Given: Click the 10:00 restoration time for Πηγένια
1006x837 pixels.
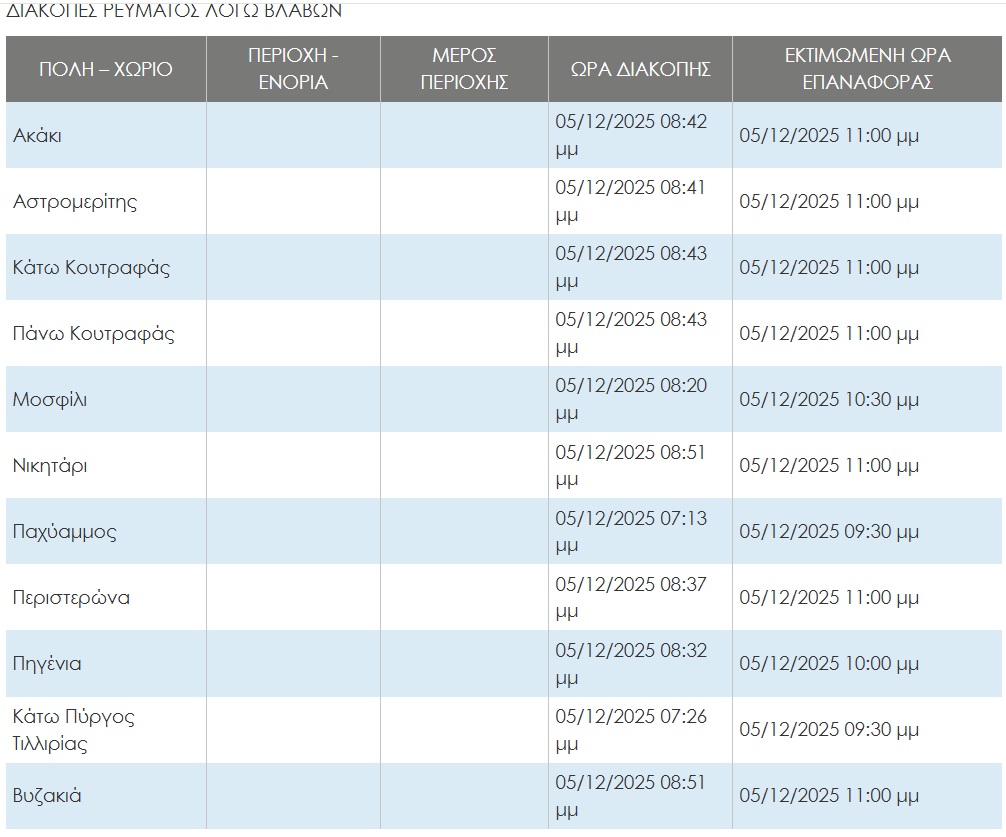Looking at the screenshot, I should 828,663.
